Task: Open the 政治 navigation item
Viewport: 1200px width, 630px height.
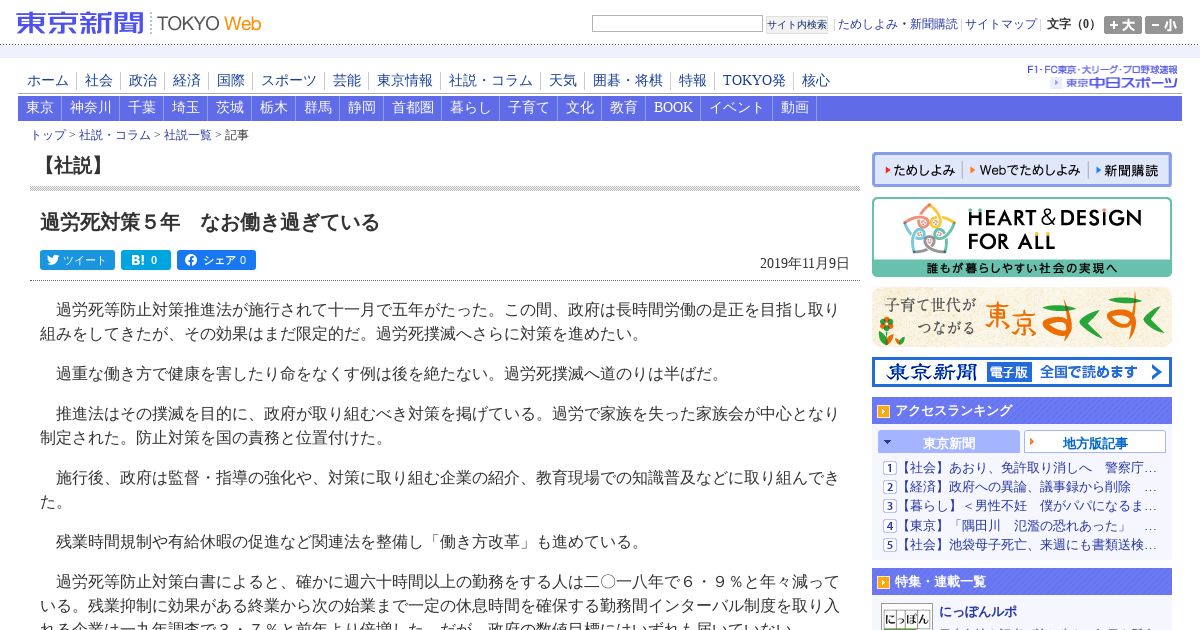Action: (143, 81)
